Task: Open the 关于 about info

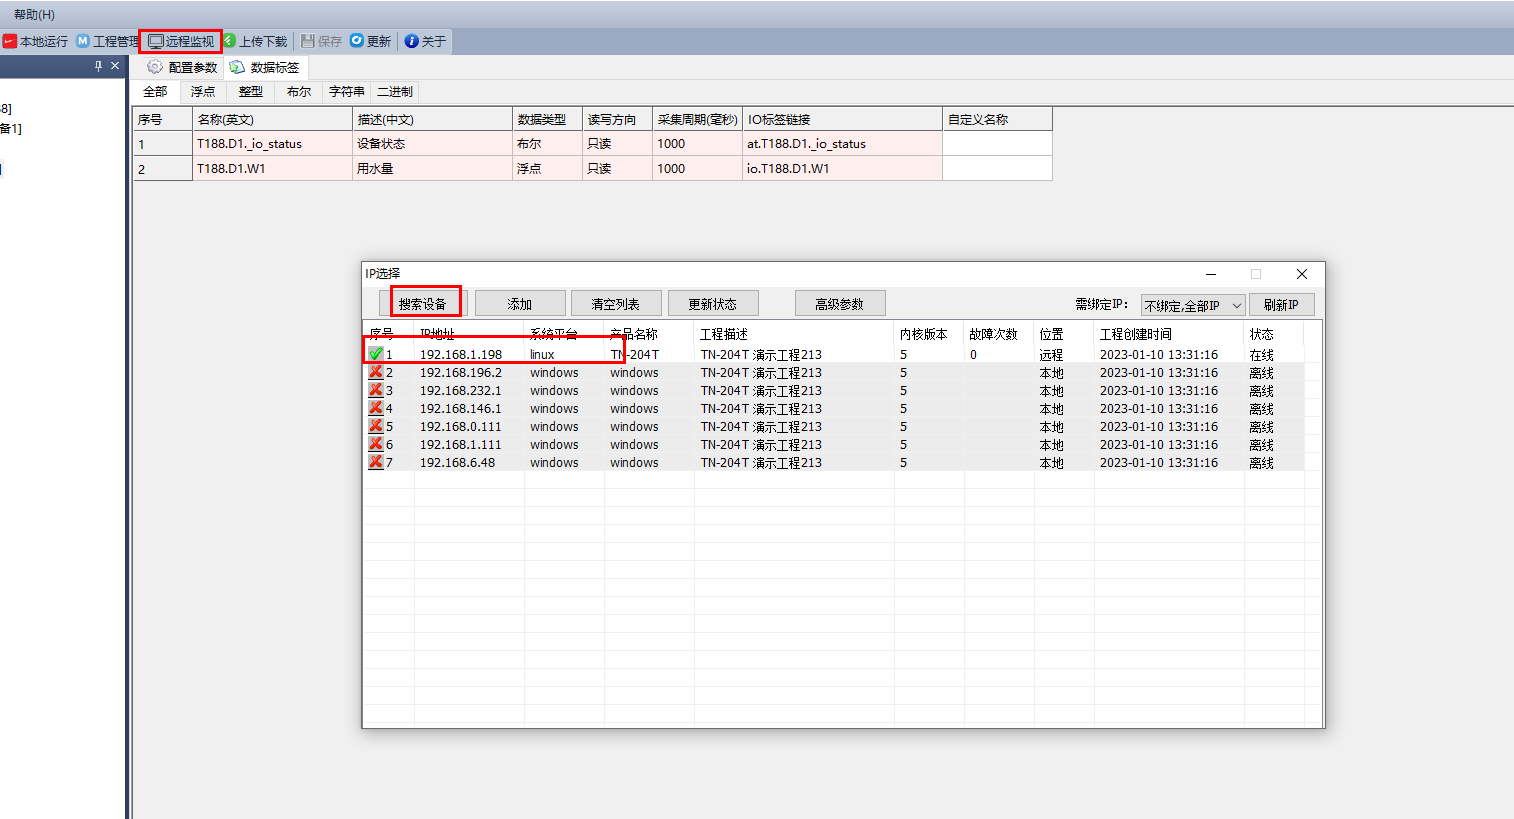Action: pos(425,41)
